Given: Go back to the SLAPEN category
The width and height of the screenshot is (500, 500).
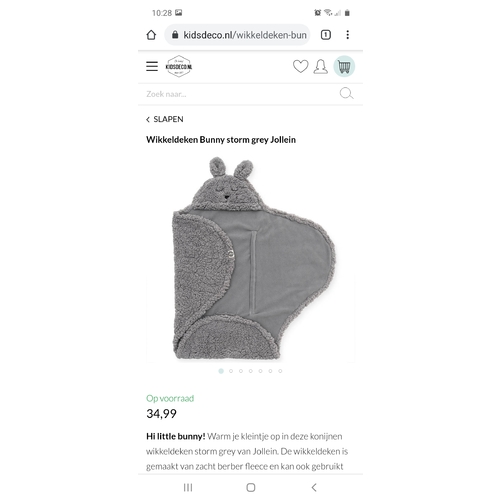Looking at the screenshot, I should pos(165,119).
